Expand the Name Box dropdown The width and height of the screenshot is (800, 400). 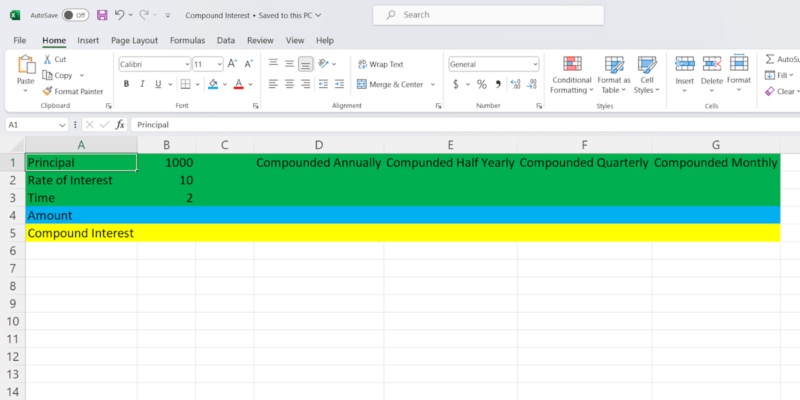pyautogui.click(x=62, y=125)
